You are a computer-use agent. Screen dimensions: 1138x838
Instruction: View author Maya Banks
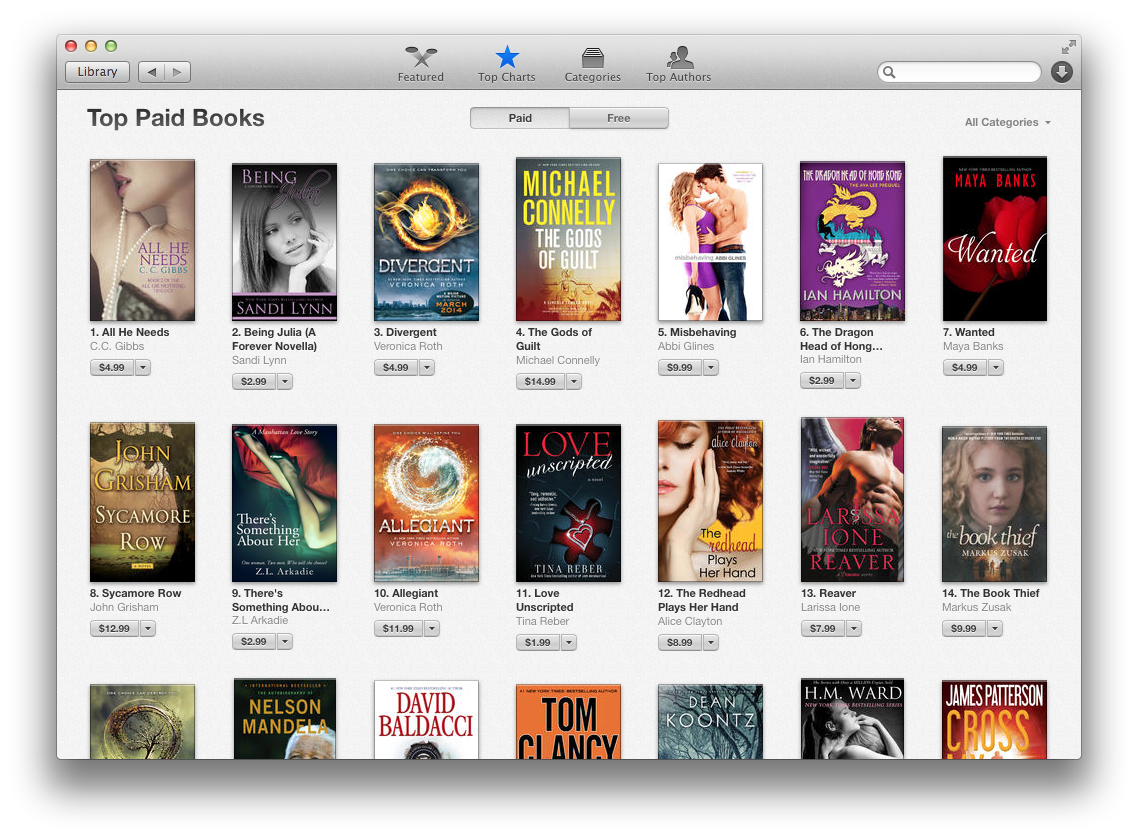[973, 346]
